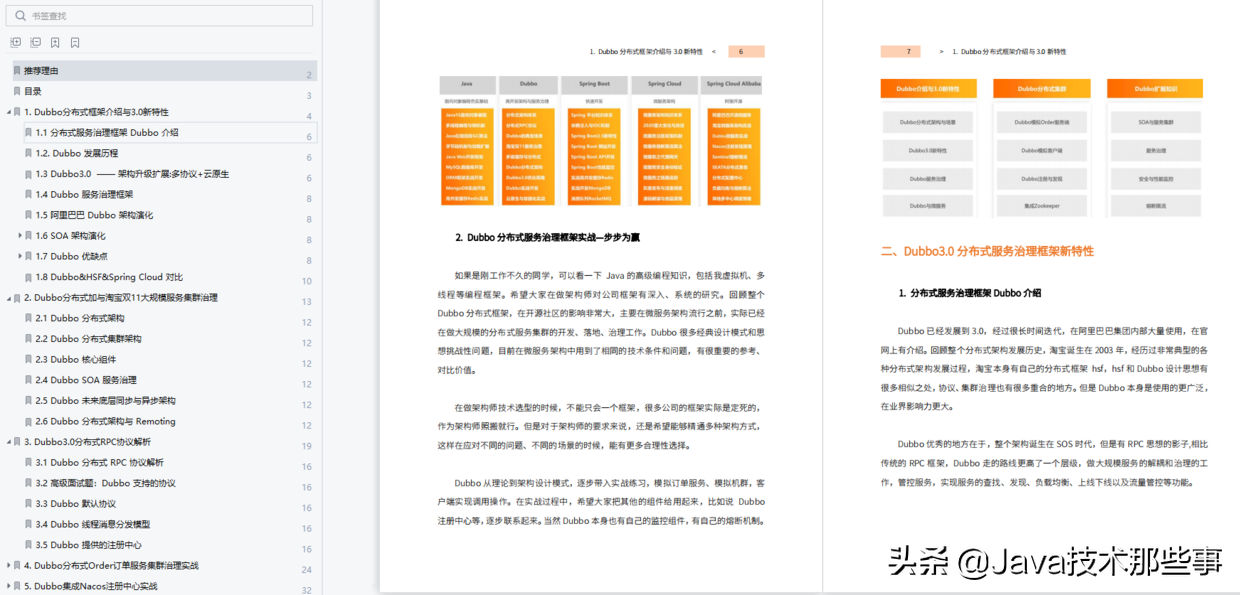Click page number 19 in bookmark list
This screenshot has width=1240, height=595.
click(x=307, y=446)
